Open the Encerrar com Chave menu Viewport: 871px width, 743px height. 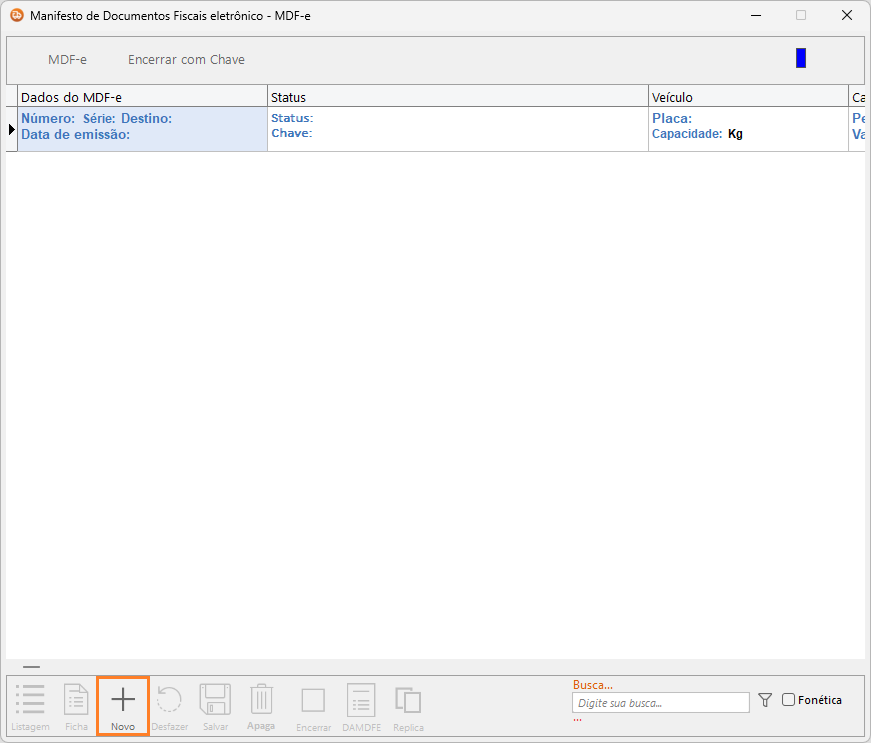[186, 60]
